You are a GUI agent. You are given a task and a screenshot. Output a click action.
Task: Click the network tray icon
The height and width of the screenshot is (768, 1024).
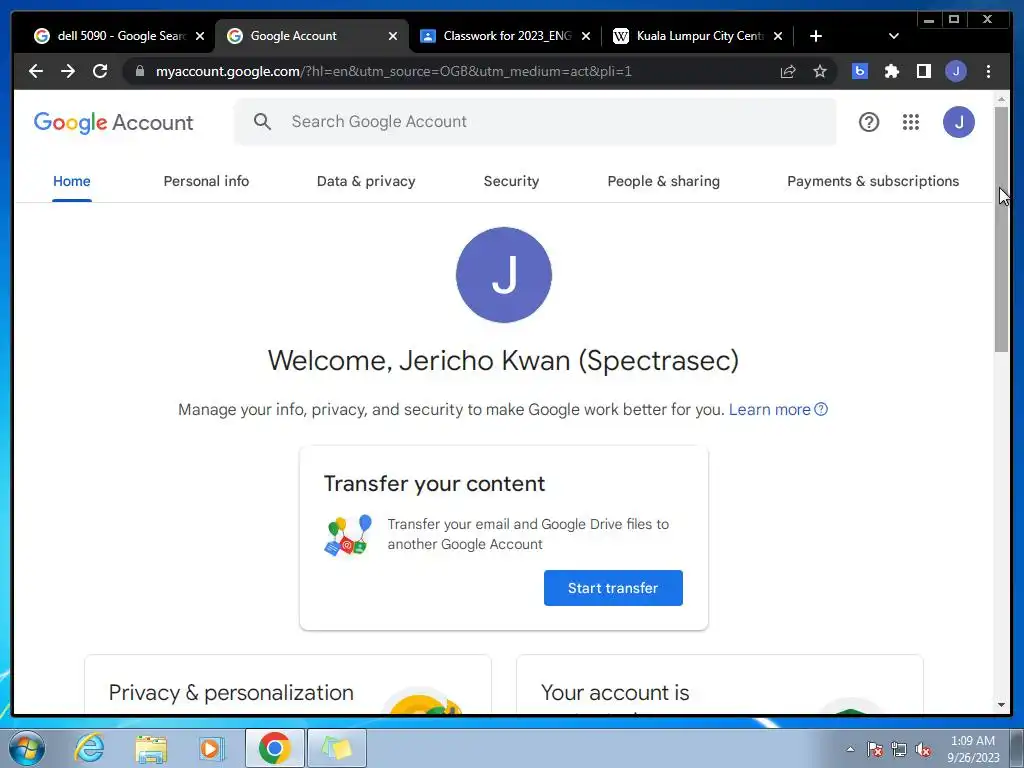[x=899, y=749]
